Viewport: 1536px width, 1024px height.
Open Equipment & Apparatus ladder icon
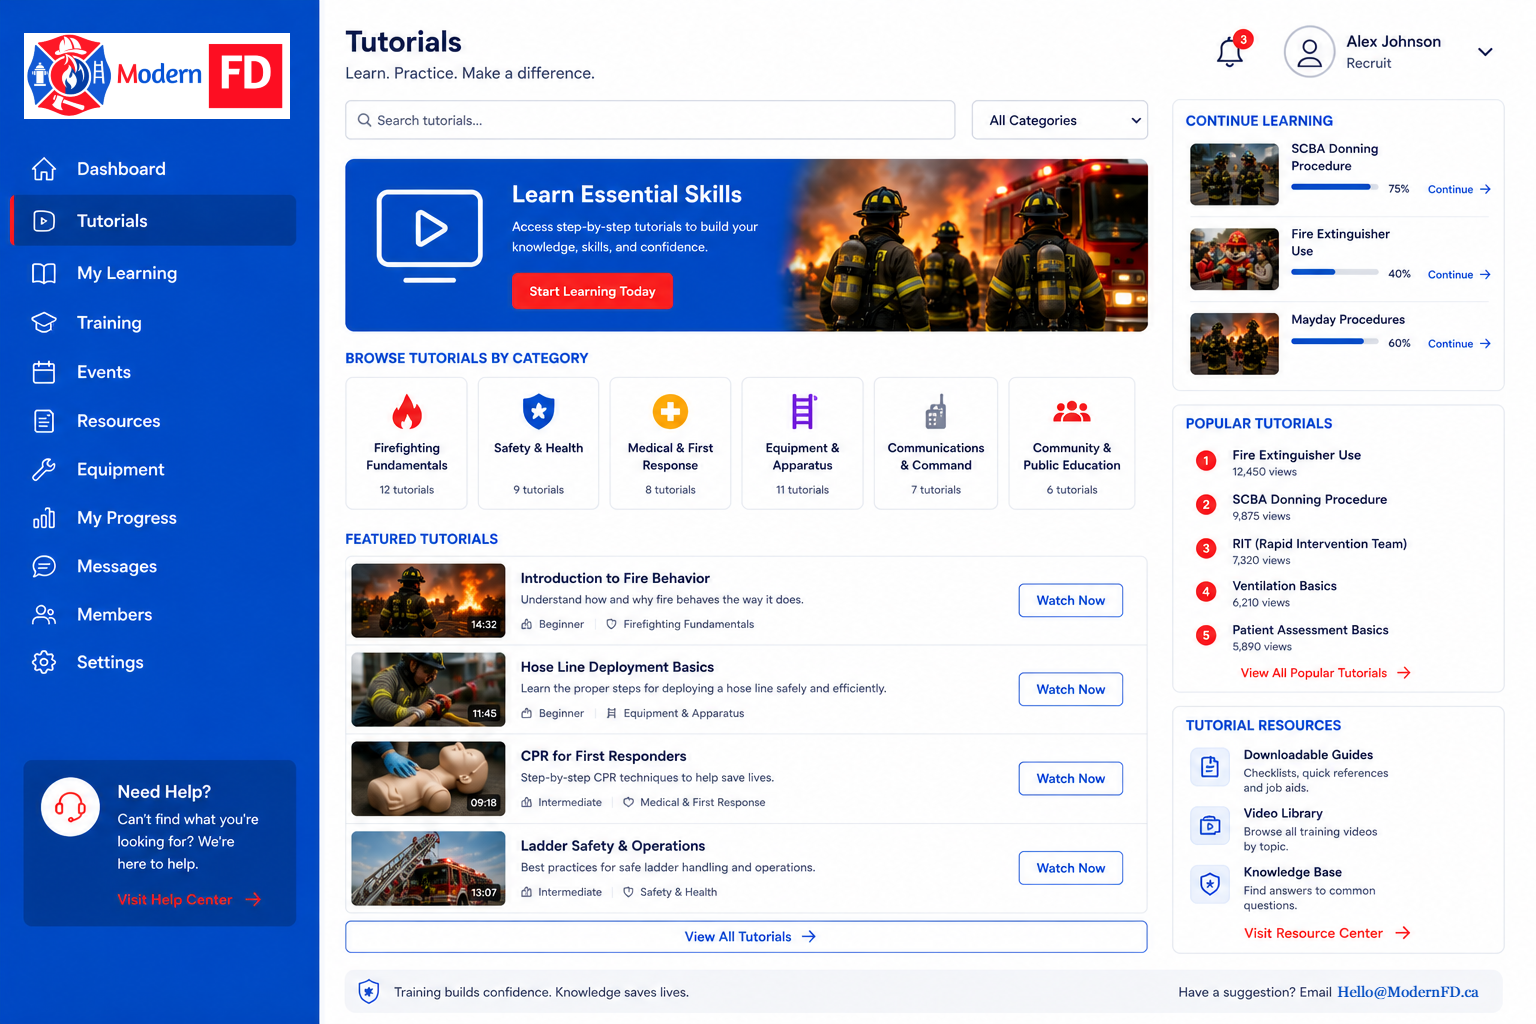coord(803,411)
